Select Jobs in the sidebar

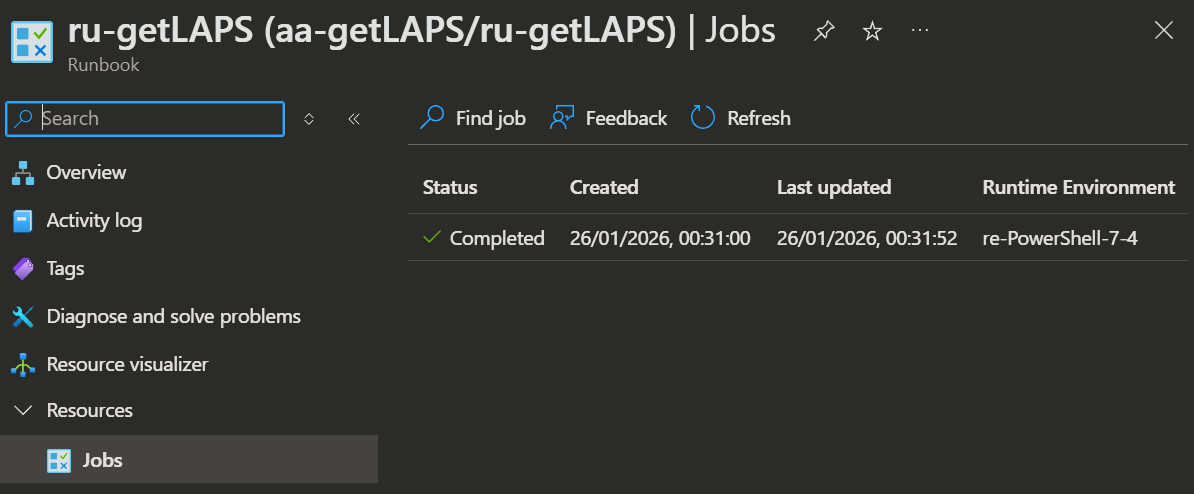[103, 460]
